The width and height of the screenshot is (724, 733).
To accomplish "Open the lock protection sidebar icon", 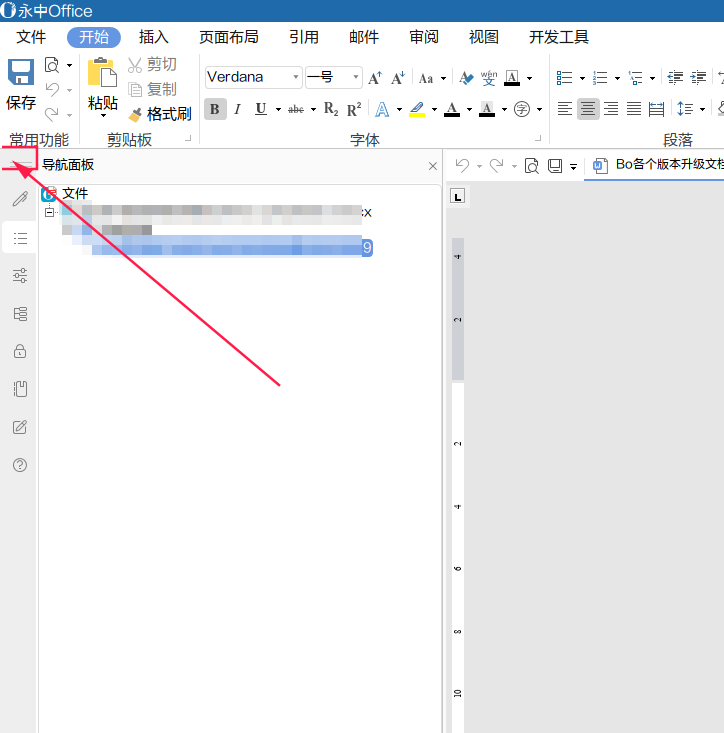I will click(20, 351).
